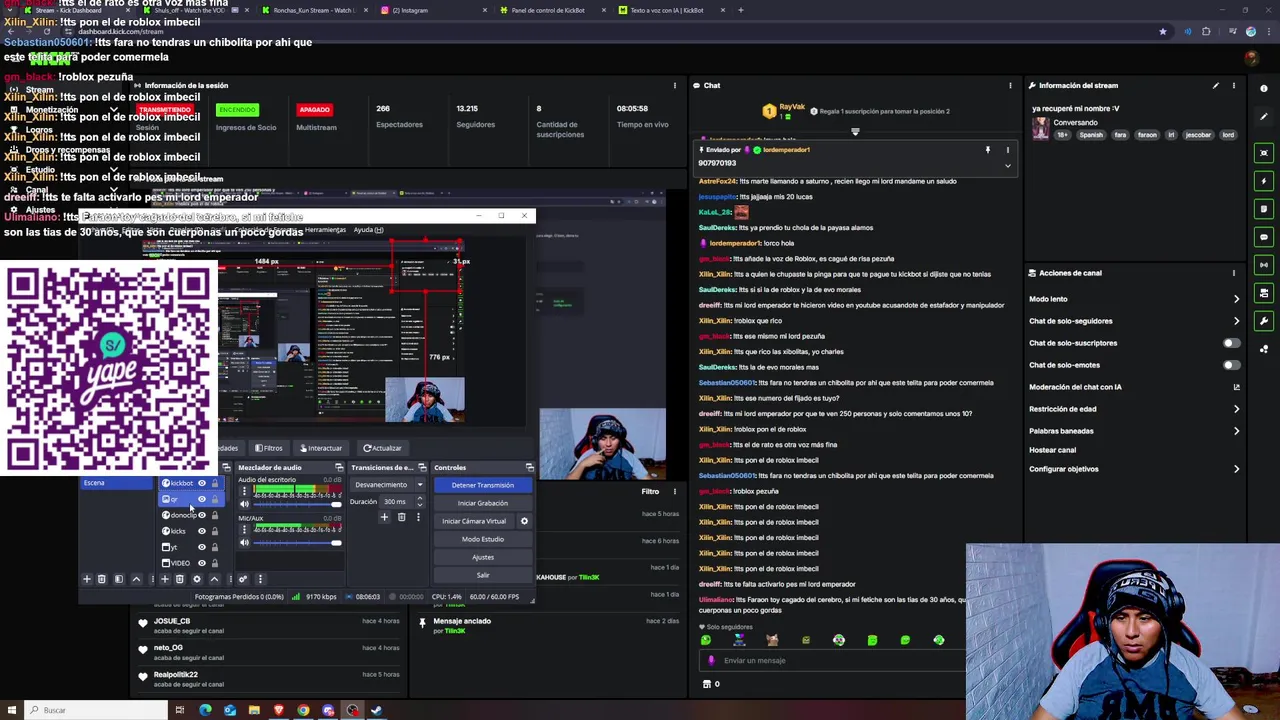Click the Filtros button above sources

pos(269,448)
